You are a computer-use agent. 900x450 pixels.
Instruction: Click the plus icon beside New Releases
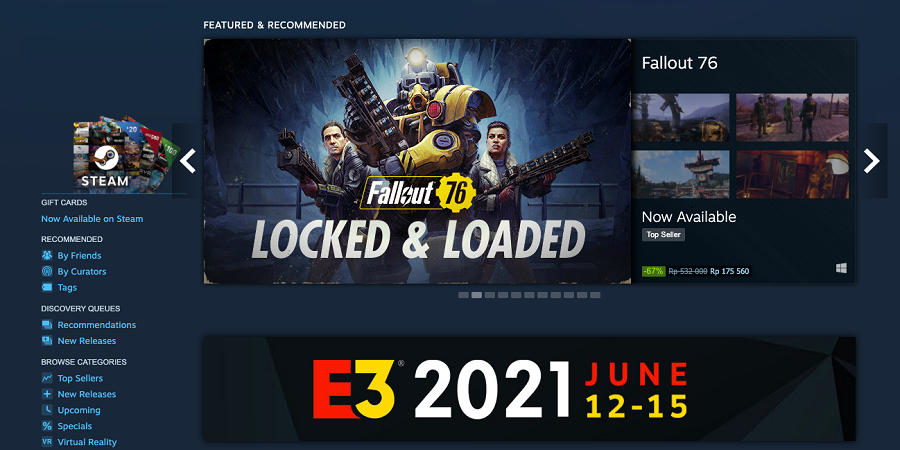tap(47, 394)
